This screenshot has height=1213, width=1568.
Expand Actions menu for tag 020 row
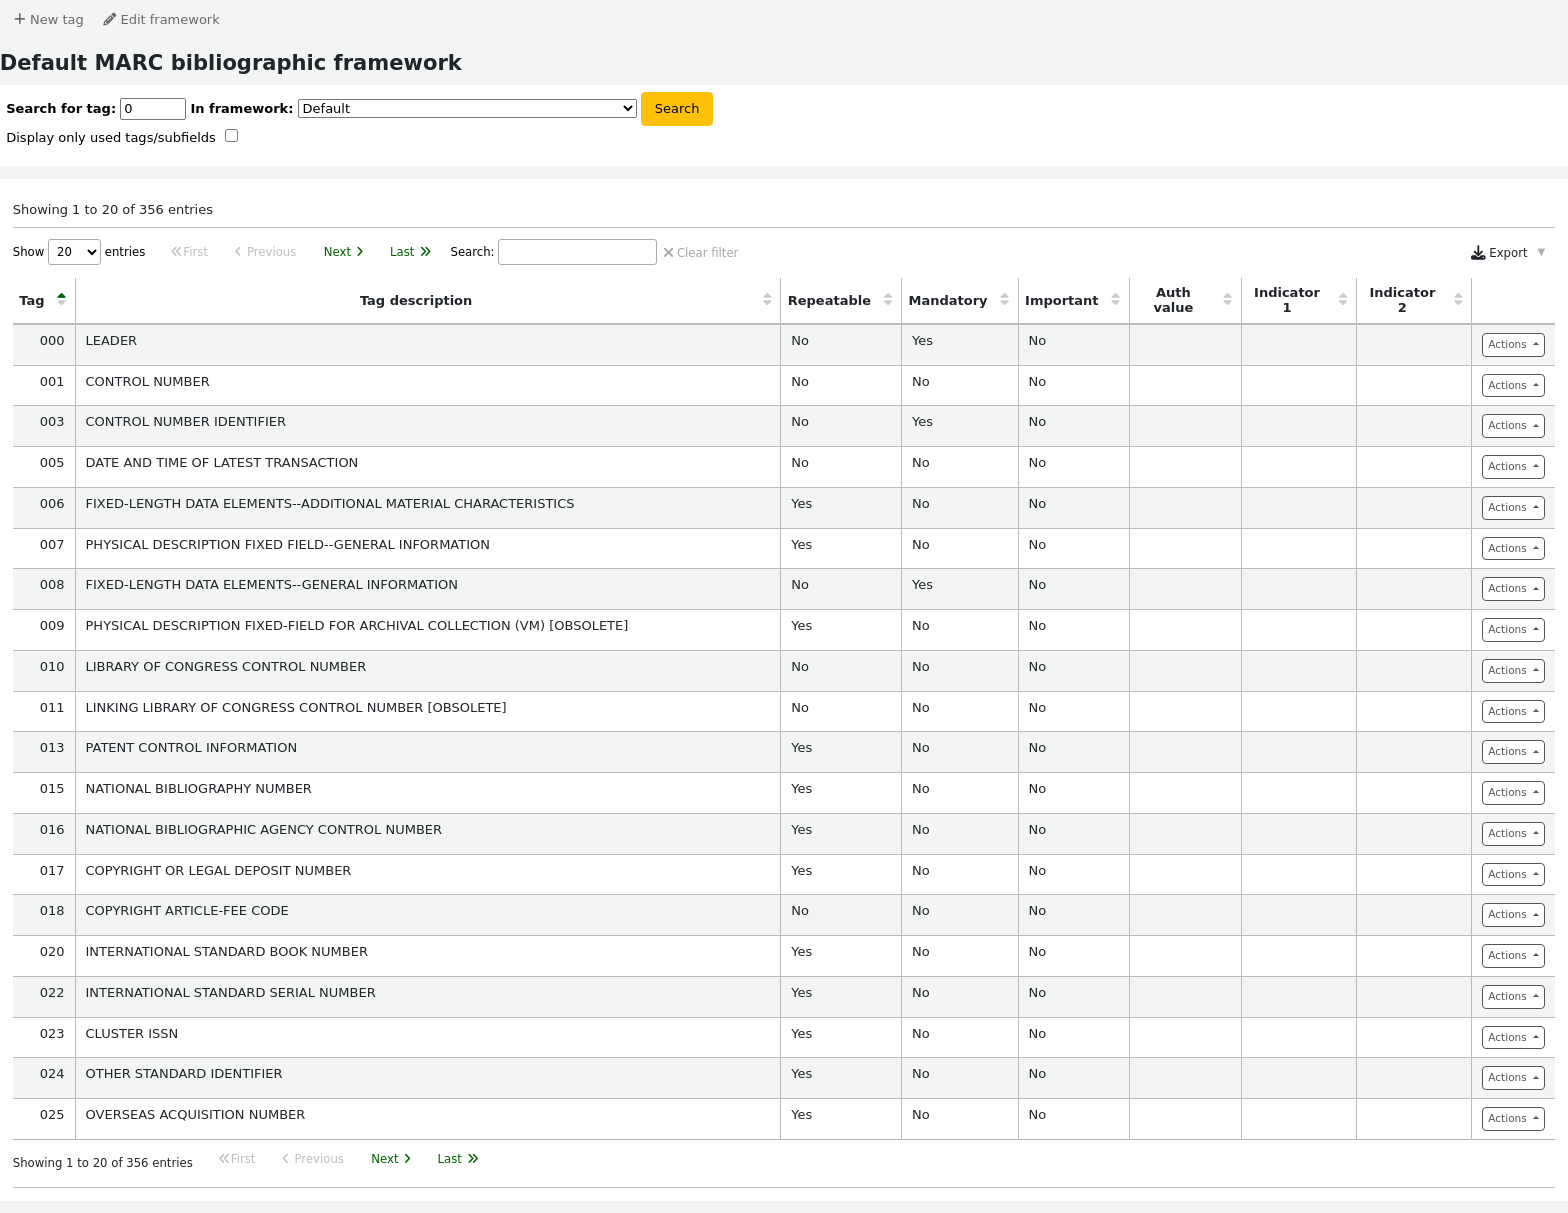tap(1512, 956)
